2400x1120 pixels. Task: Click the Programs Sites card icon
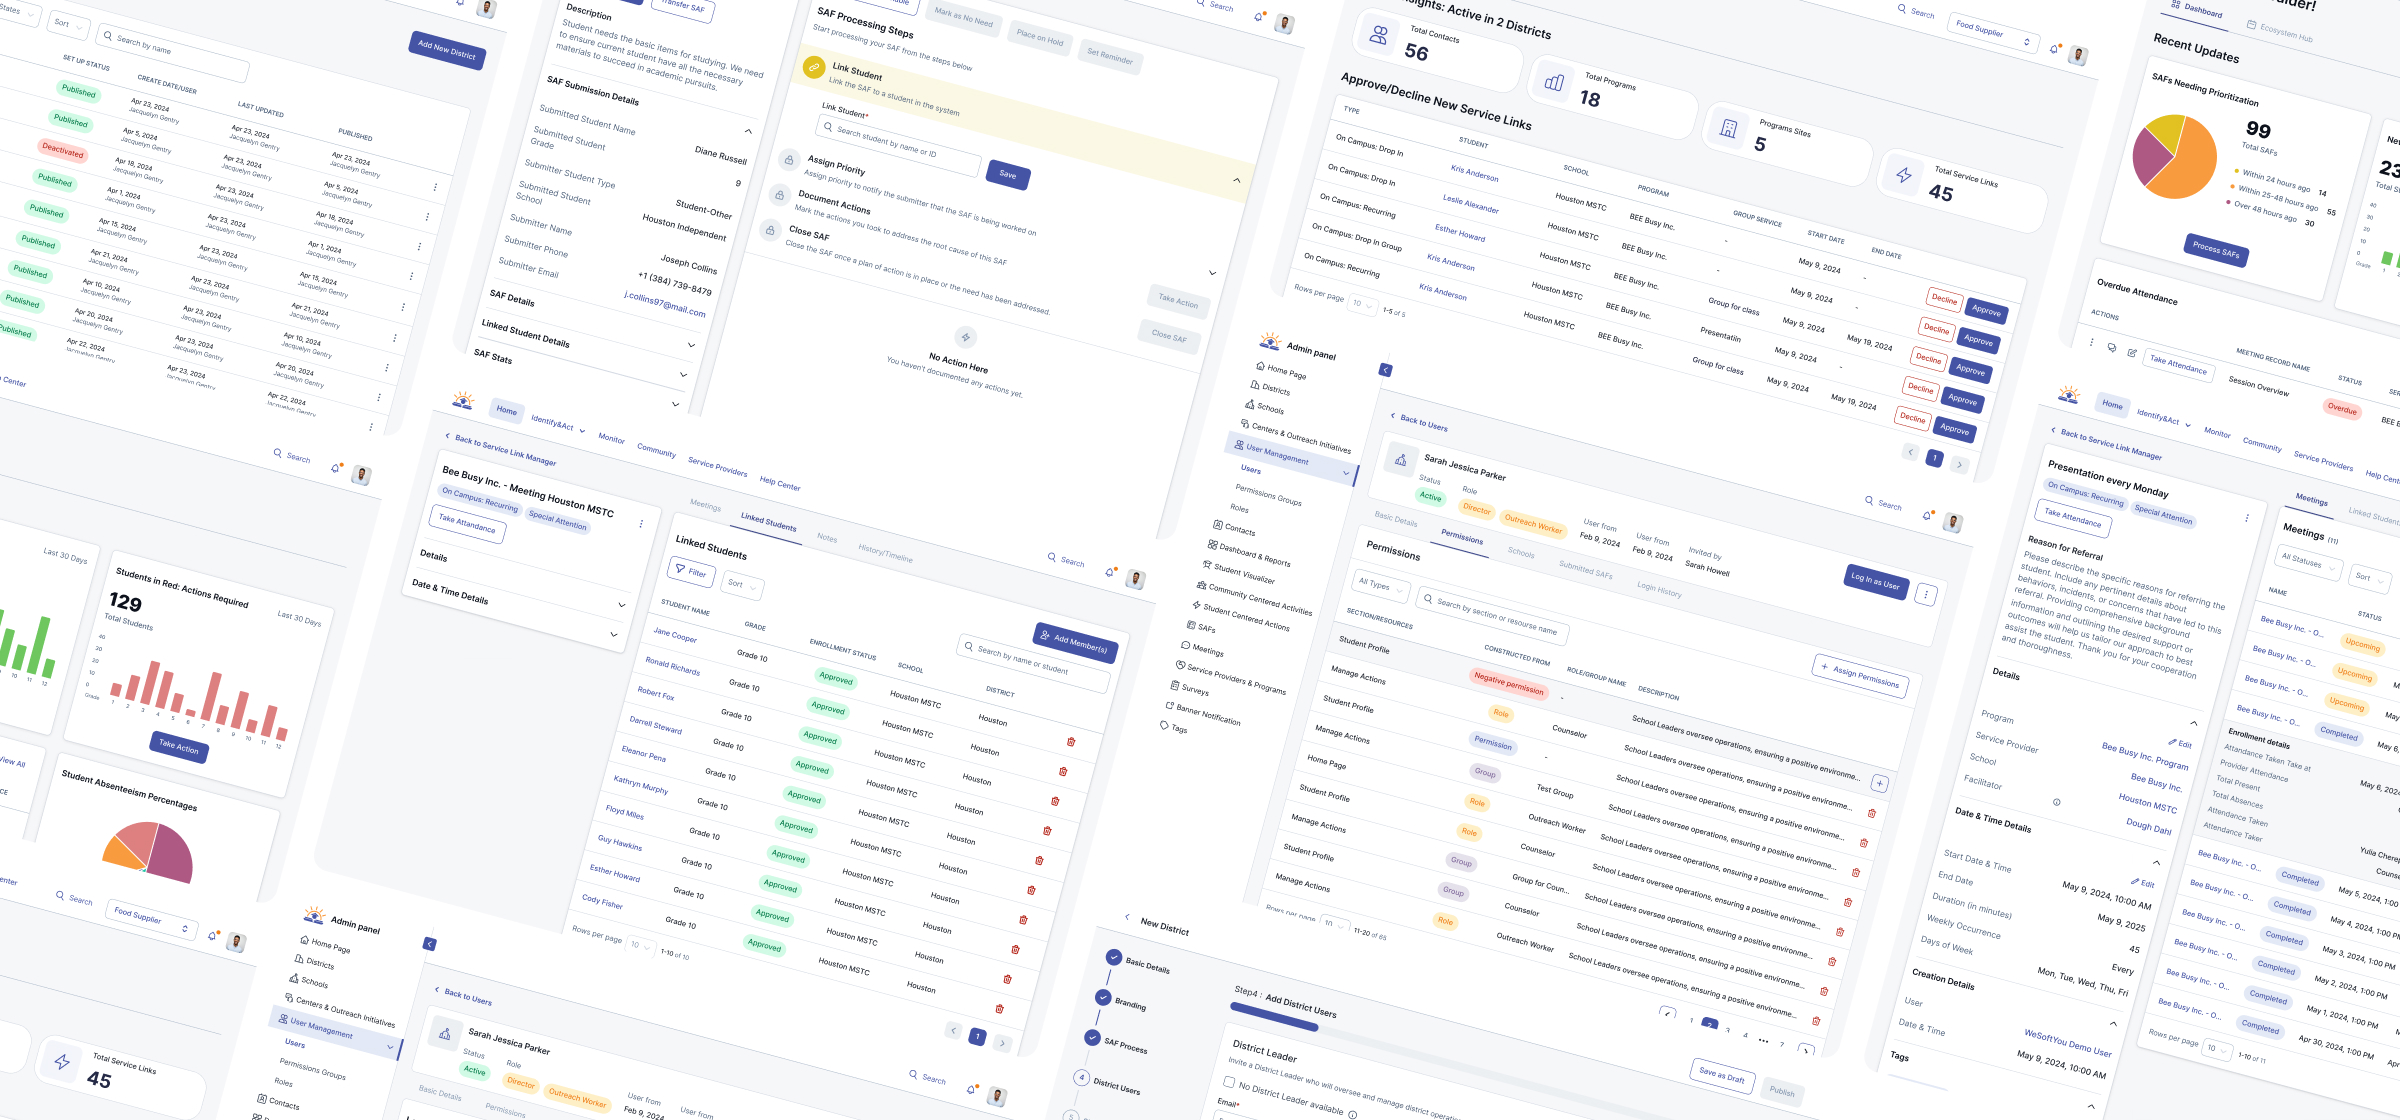(x=1728, y=128)
